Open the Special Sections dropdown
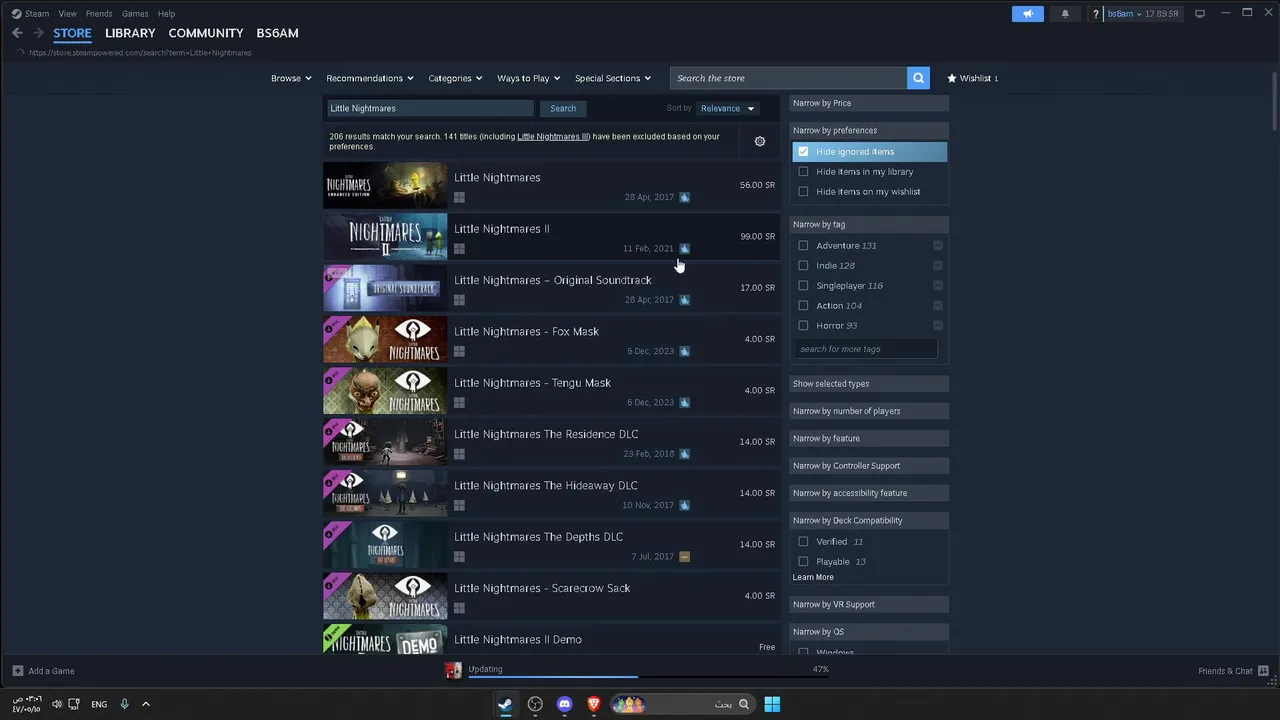The image size is (1280, 720). pyautogui.click(x=613, y=78)
